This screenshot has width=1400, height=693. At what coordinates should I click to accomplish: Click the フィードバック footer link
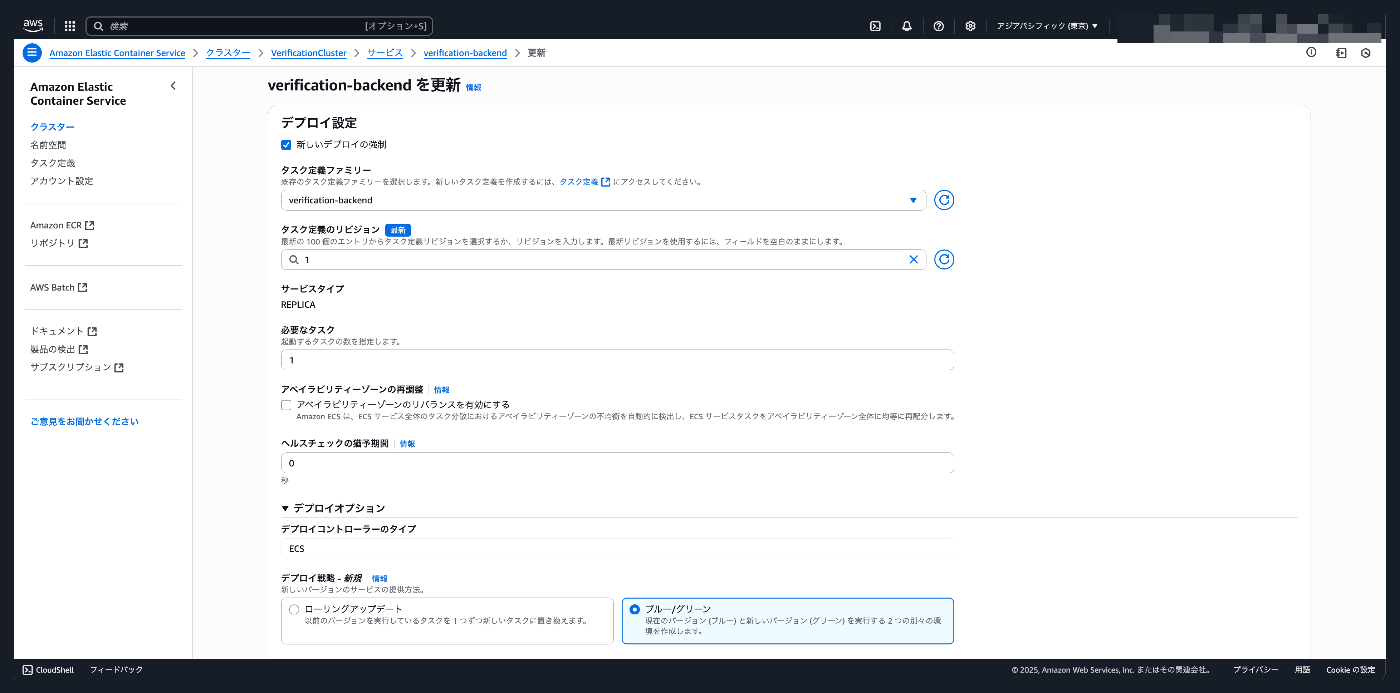[x=116, y=669]
